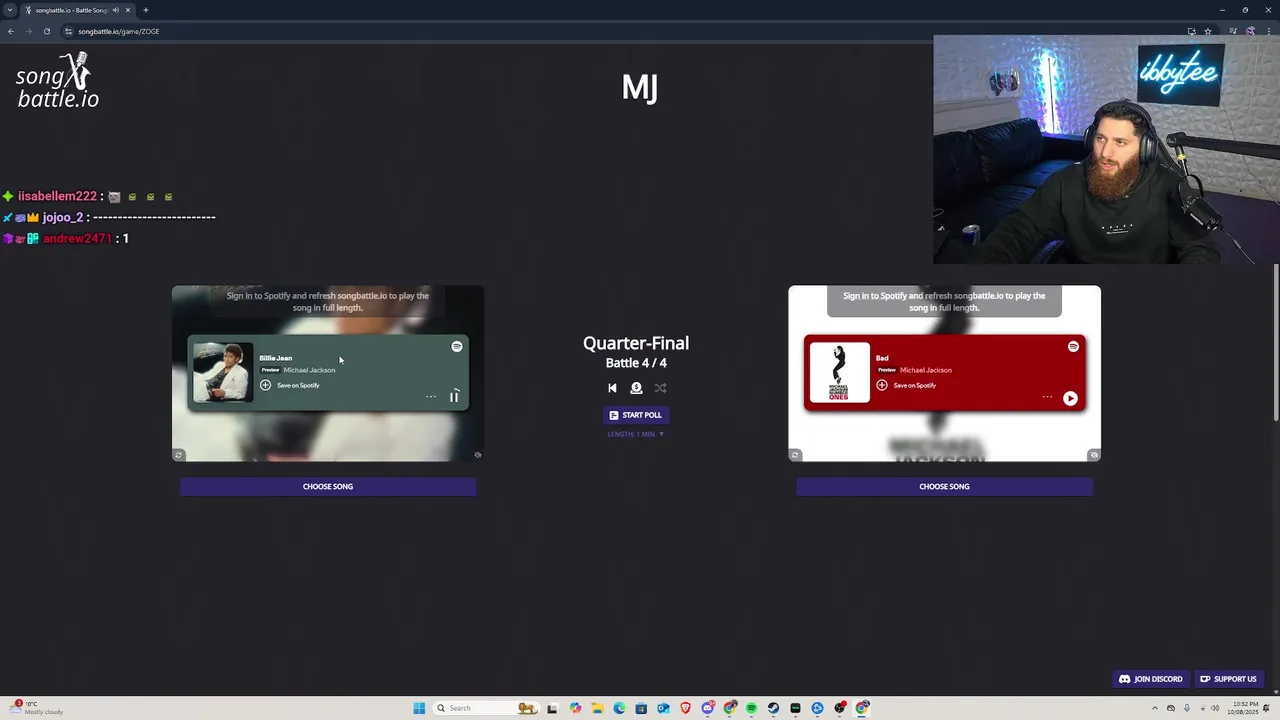This screenshot has width=1280, height=720.
Task: Open Spotify logo on Billie Jean card
Action: pyautogui.click(x=457, y=346)
